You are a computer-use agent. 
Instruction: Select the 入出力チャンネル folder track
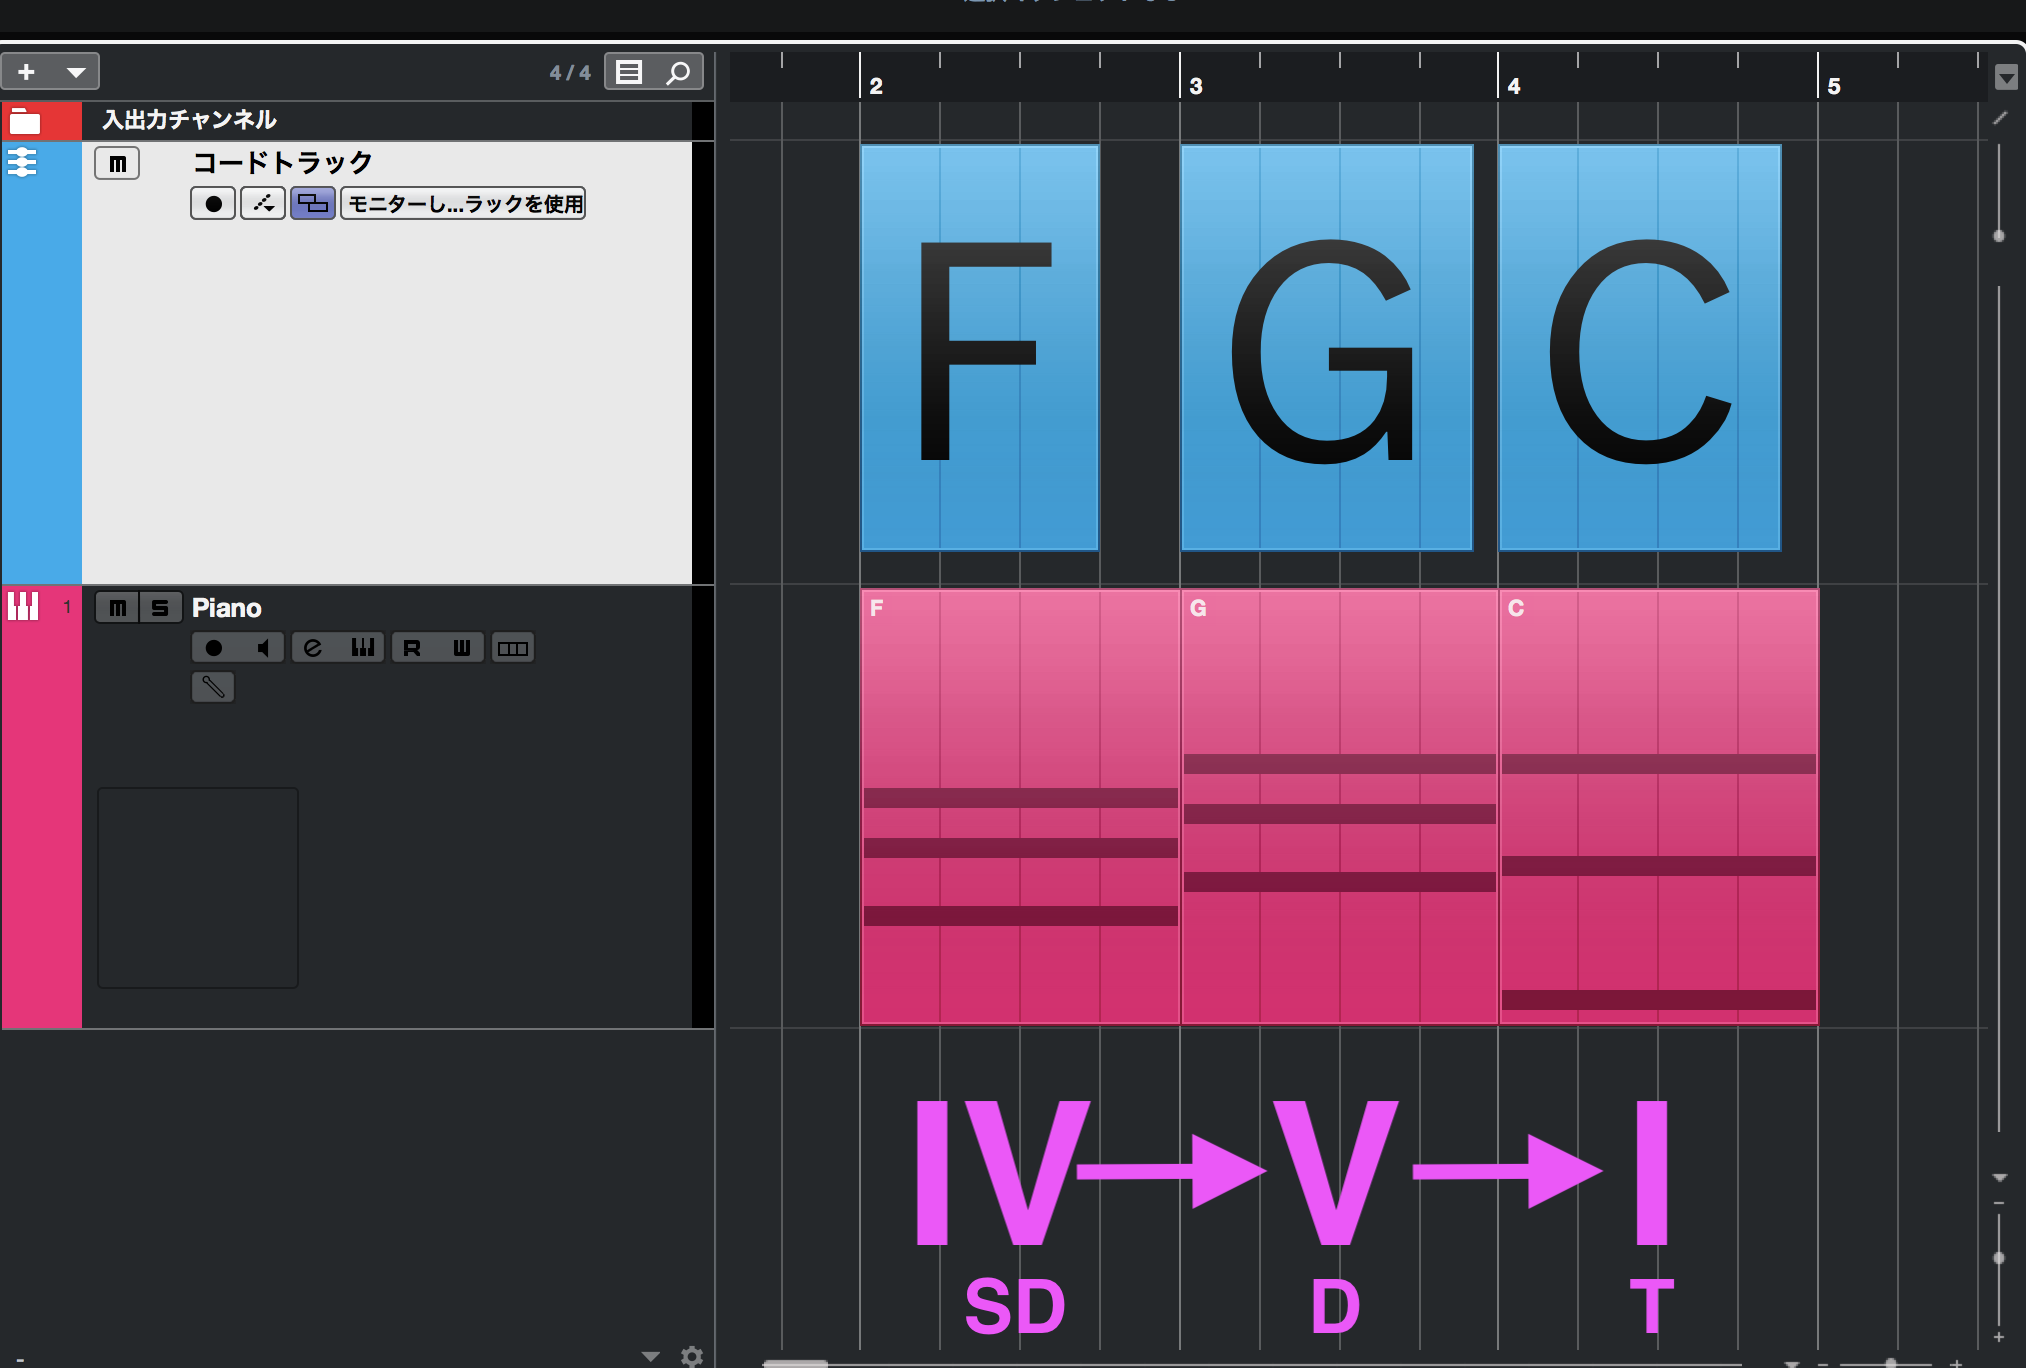[190, 120]
